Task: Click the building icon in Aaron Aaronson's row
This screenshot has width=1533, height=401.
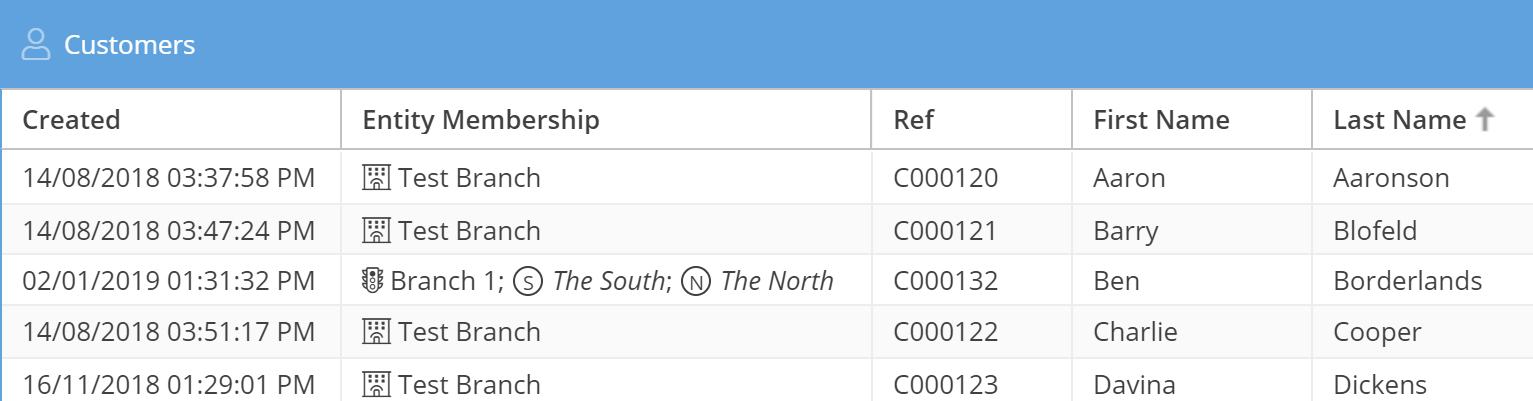Action: click(x=375, y=179)
